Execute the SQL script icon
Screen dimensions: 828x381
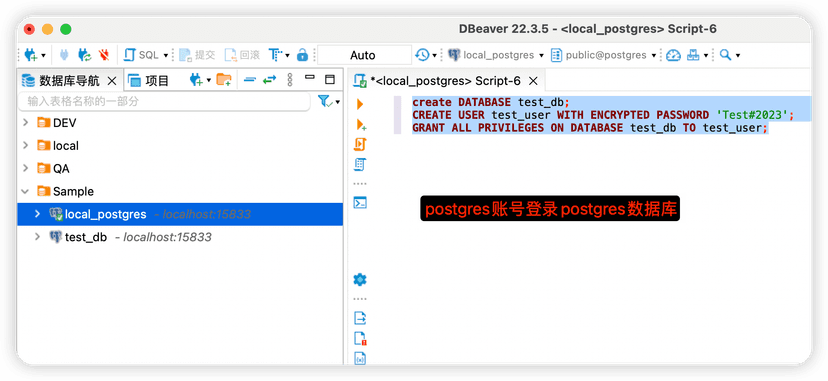click(360, 145)
